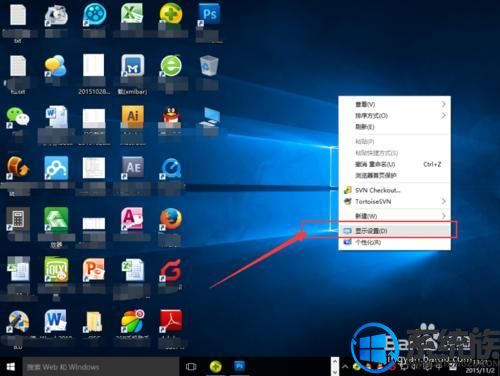Image resolution: width=500 pixels, height=376 pixels.
Task: Select the calculator desktop icon
Action: [x=18, y=219]
